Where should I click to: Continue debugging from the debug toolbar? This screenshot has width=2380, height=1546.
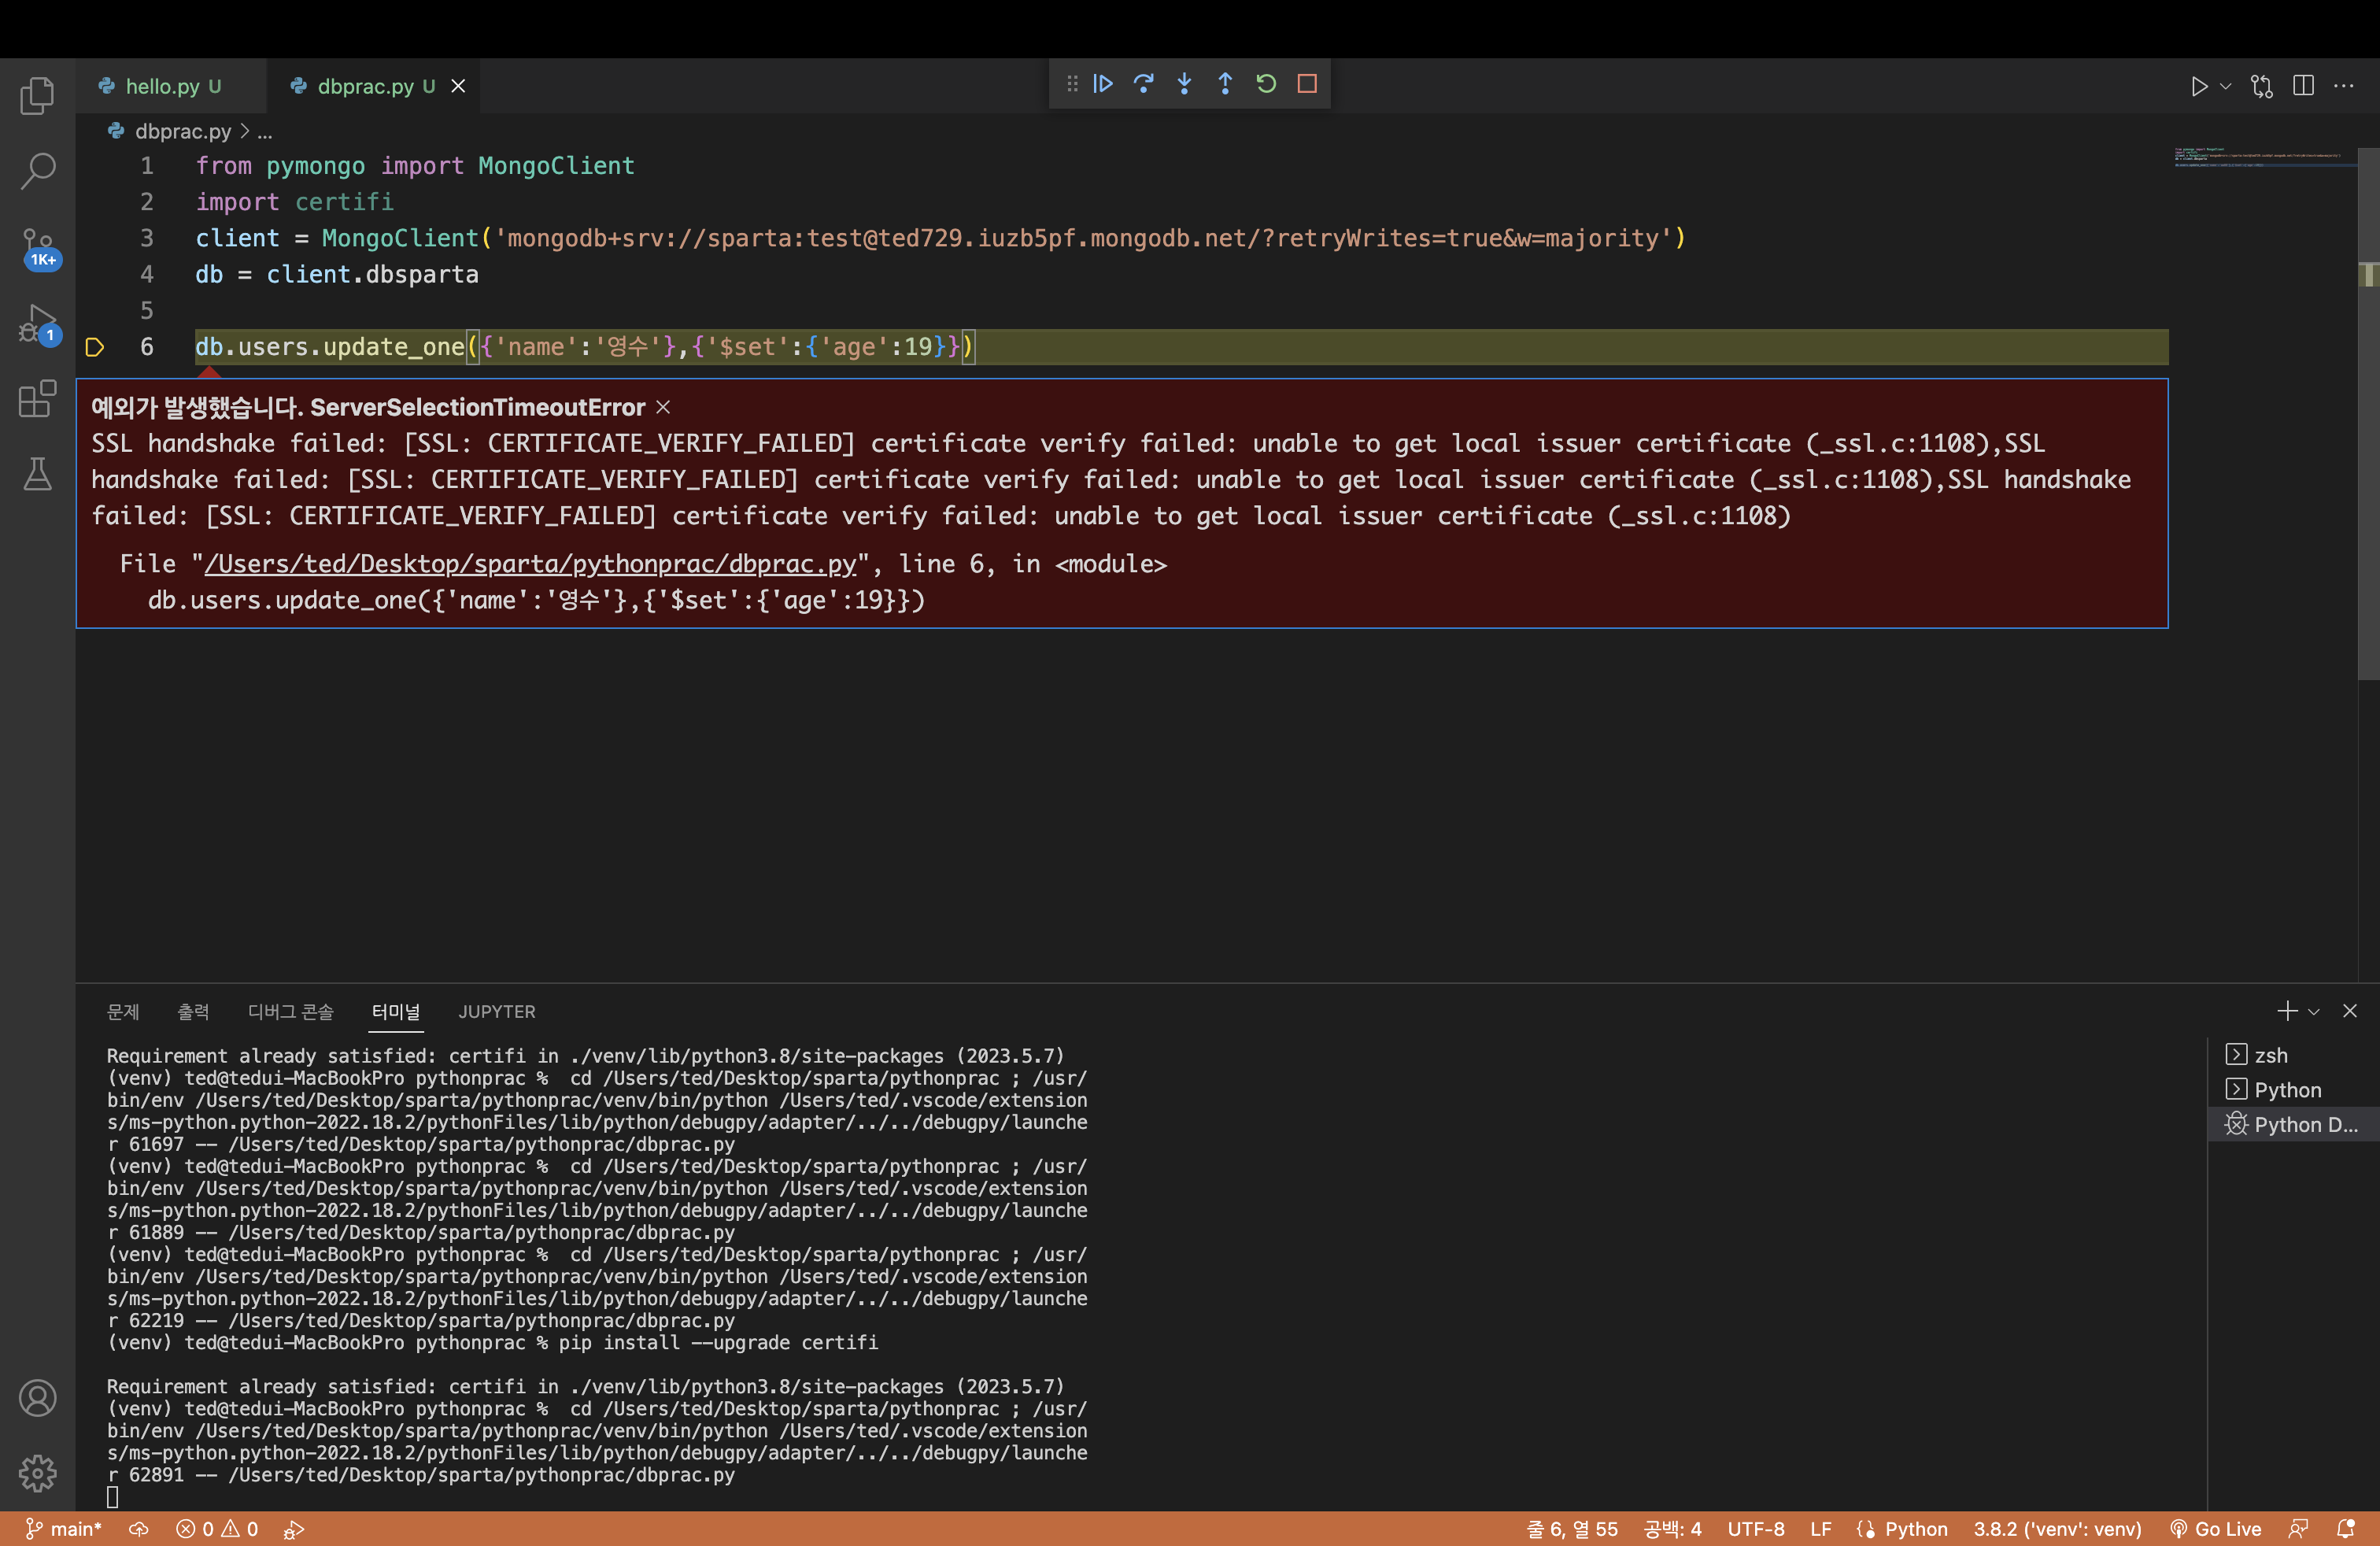click(x=1103, y=84)
